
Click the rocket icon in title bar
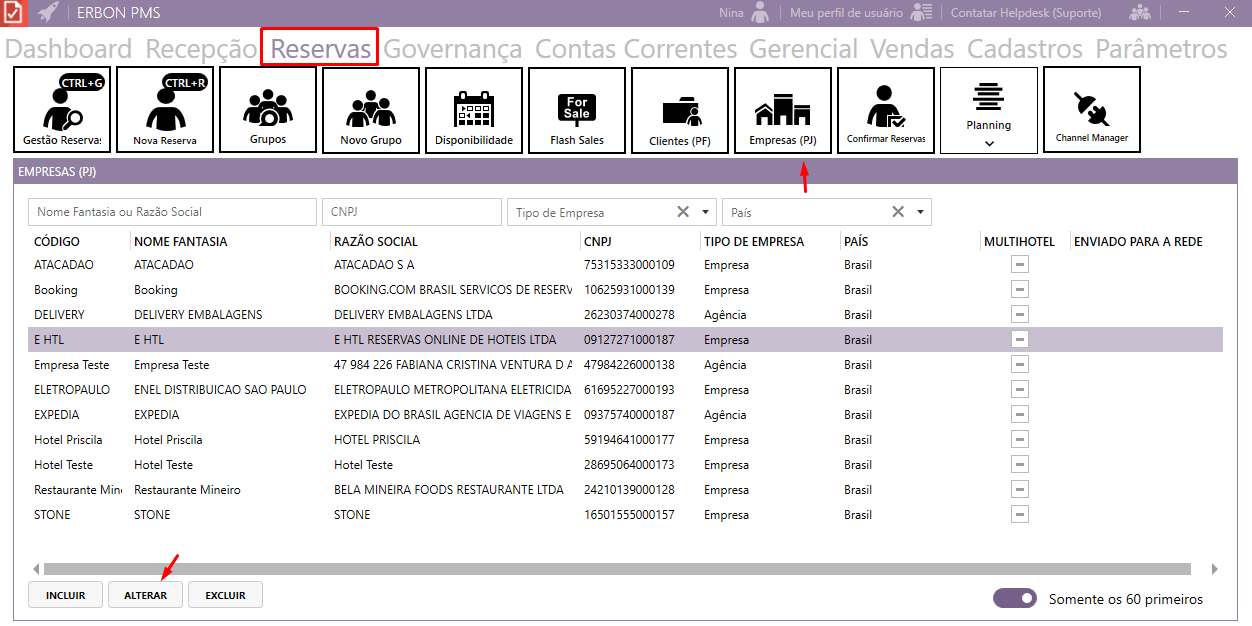point(48,13)
